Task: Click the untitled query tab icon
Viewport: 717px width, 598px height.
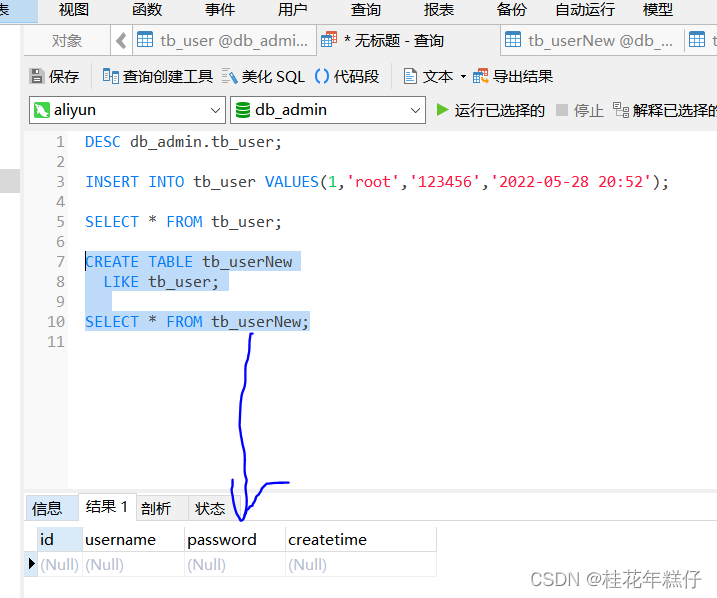Action: tap(329, 40)
